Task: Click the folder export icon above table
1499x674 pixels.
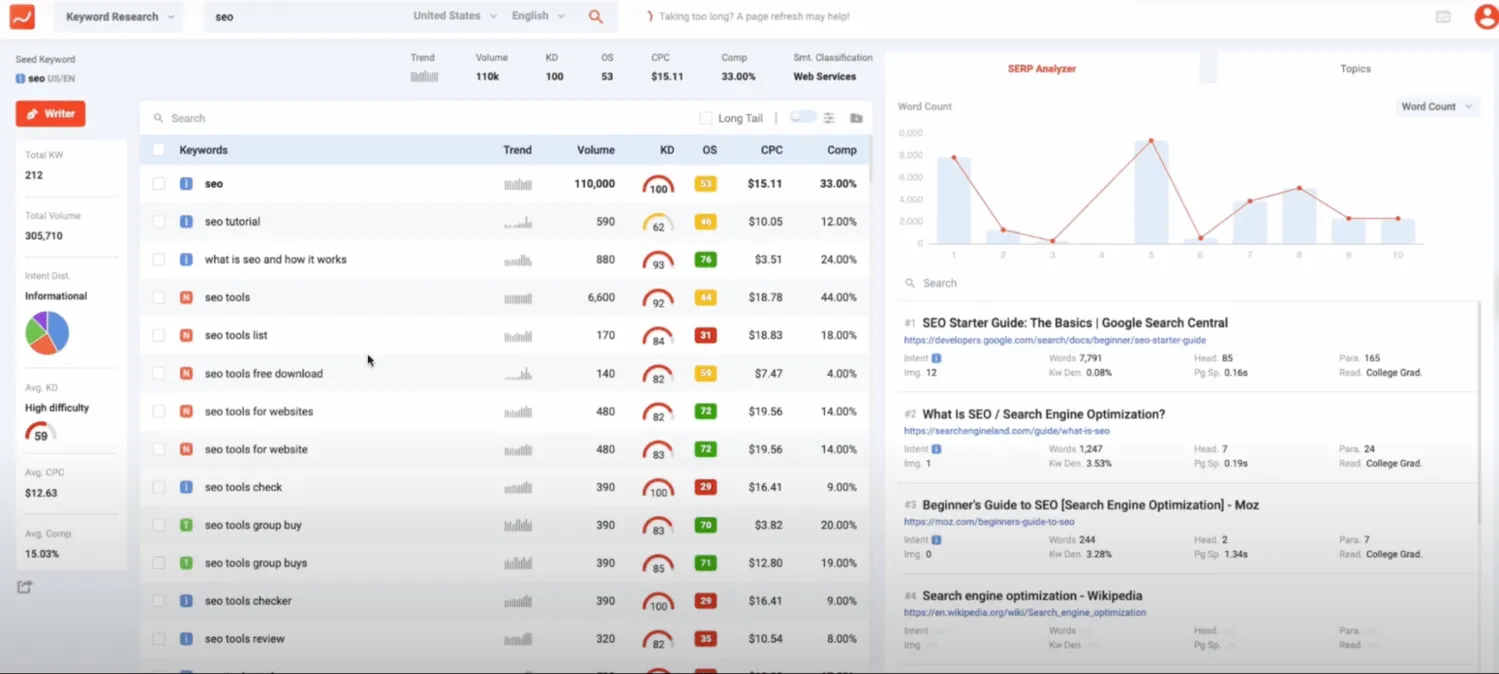Action: point(856,118)
